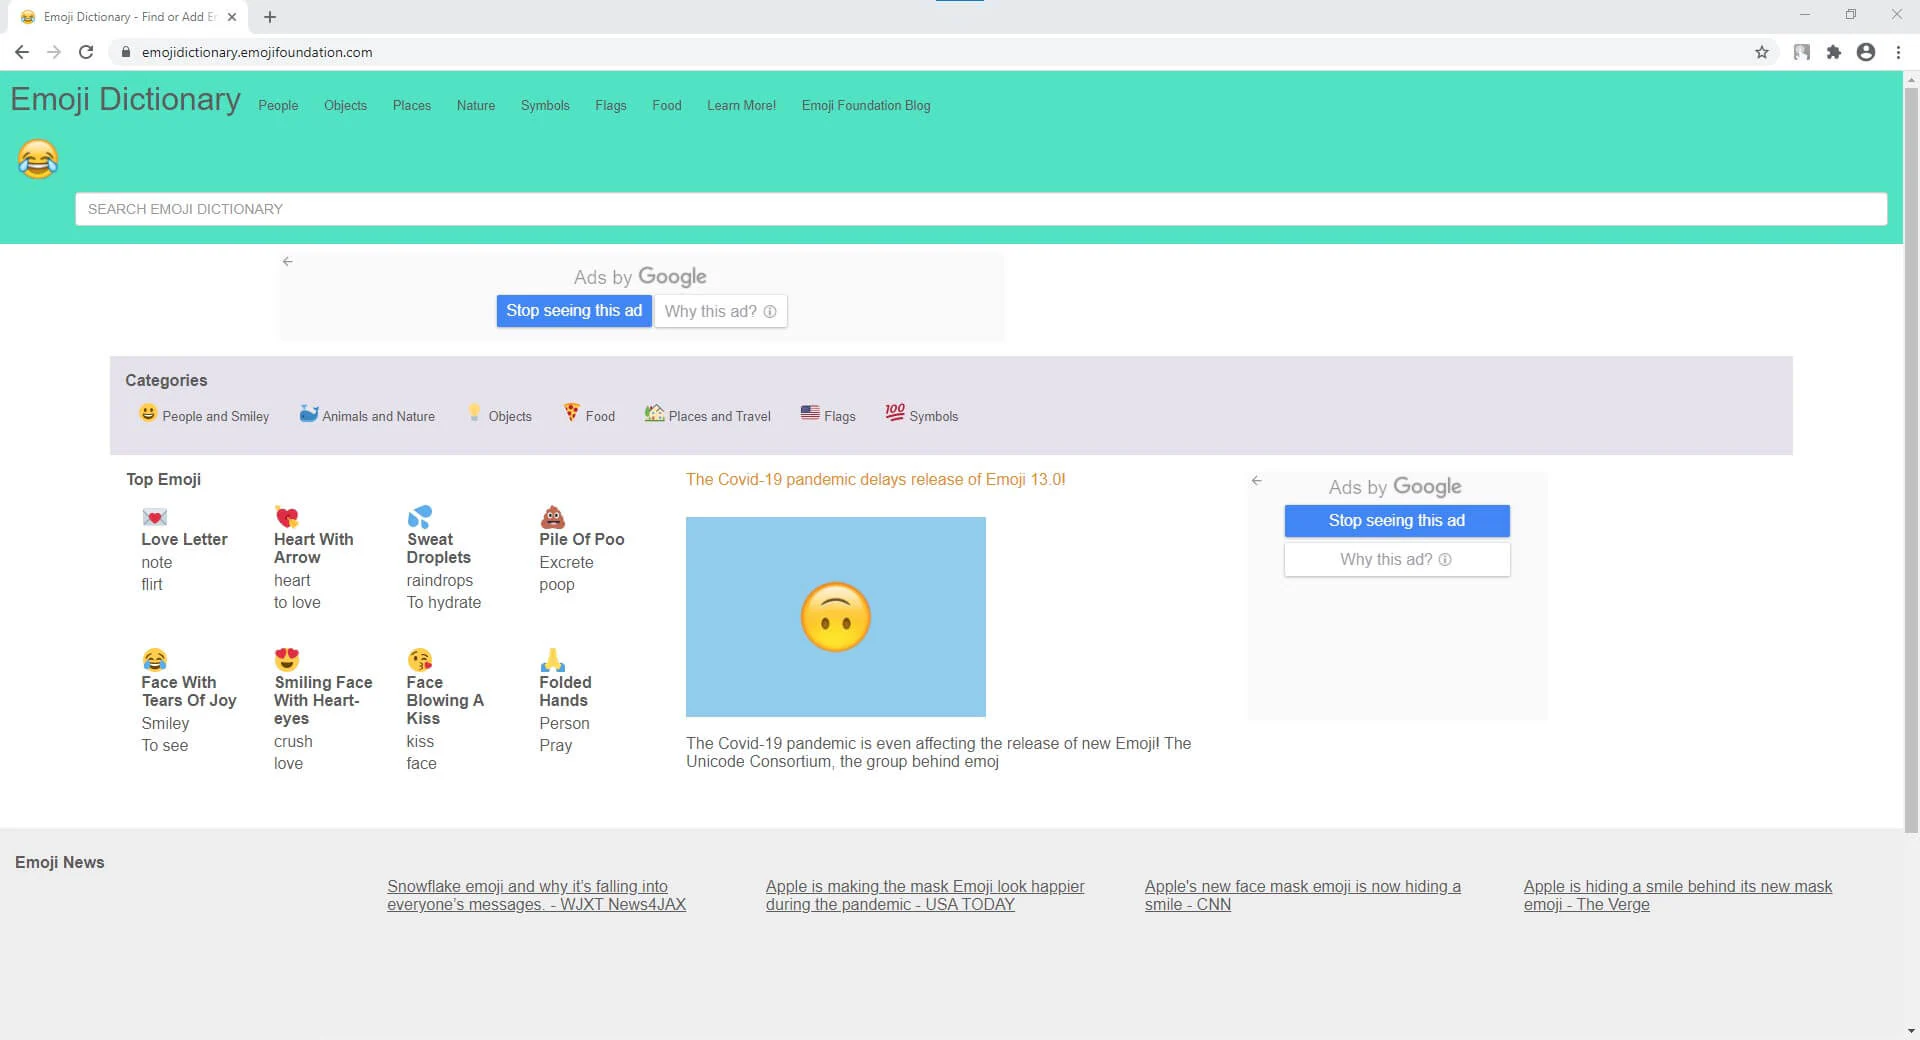Image resolution: width=1920 pixels, height=1040 pixels.
Task: Go back using the browser back arrow
Action: click(x=22, y=52)
